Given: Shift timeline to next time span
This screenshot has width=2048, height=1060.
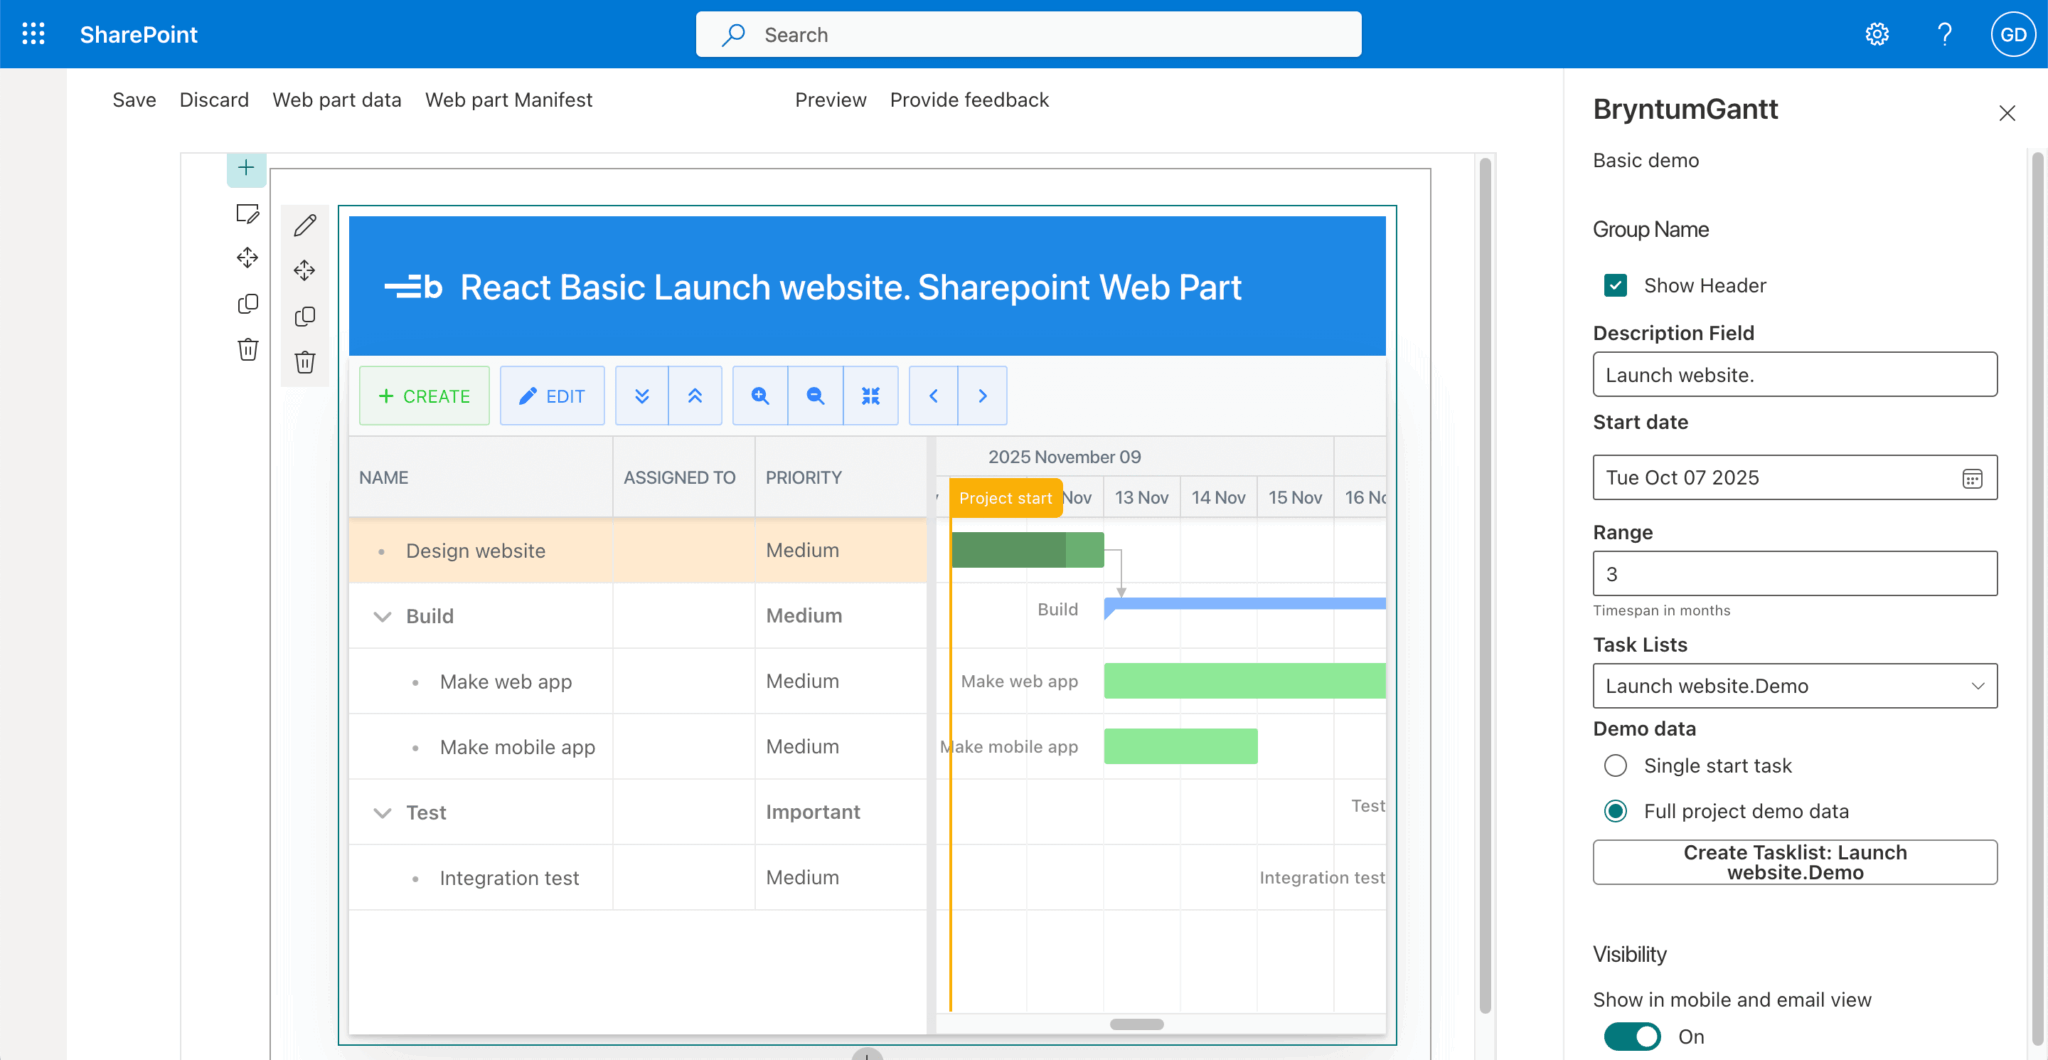Looking at the screenshot, I should tap(982, 396).
